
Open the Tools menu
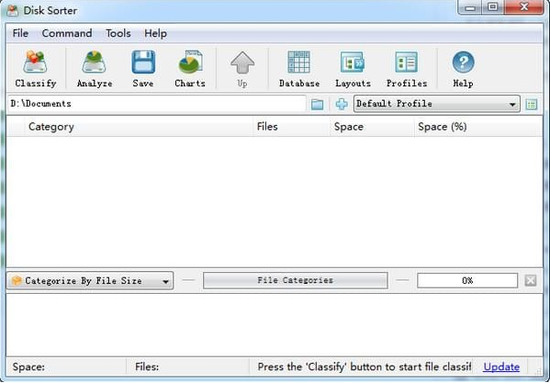tap(118, 33)
